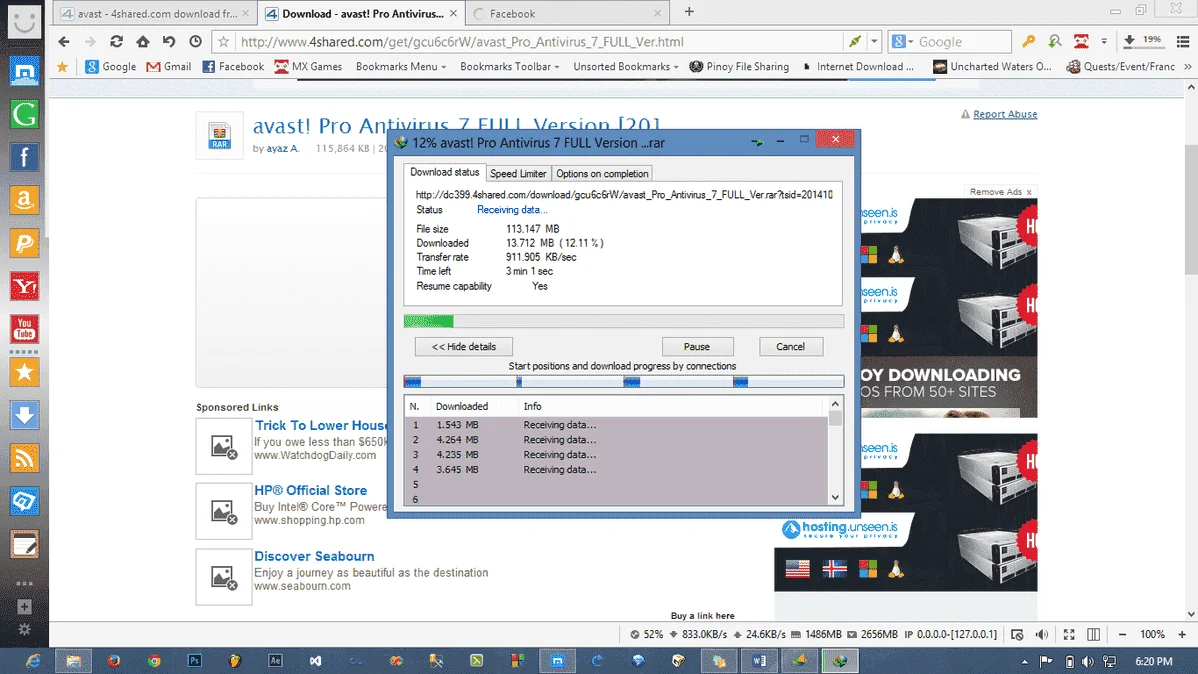Image resolution: width=1198 pixels, height=674 pixels.
Task: Toggle split screen view icon
Action: pos(1093,635)
